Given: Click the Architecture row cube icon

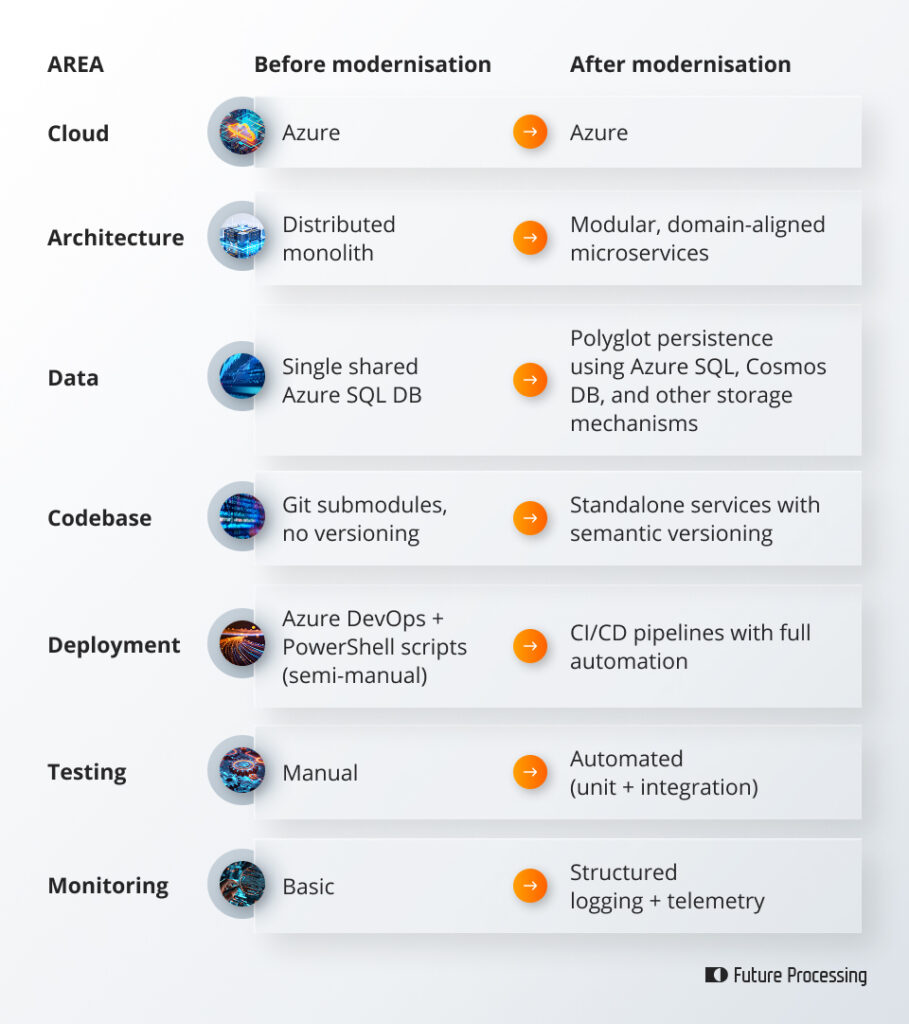Looking at the screenshot, I should click(x=242, y=237).
